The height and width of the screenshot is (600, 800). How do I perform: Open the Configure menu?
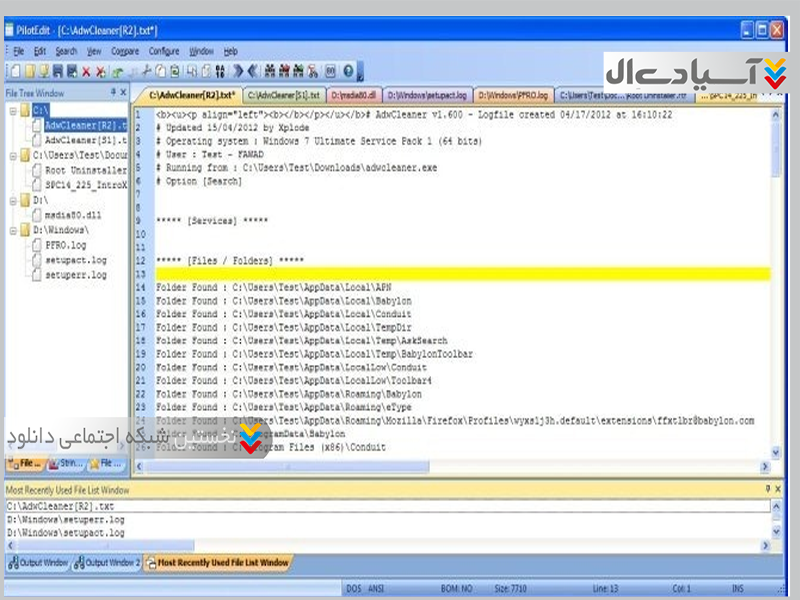click(x=164, y=51)
